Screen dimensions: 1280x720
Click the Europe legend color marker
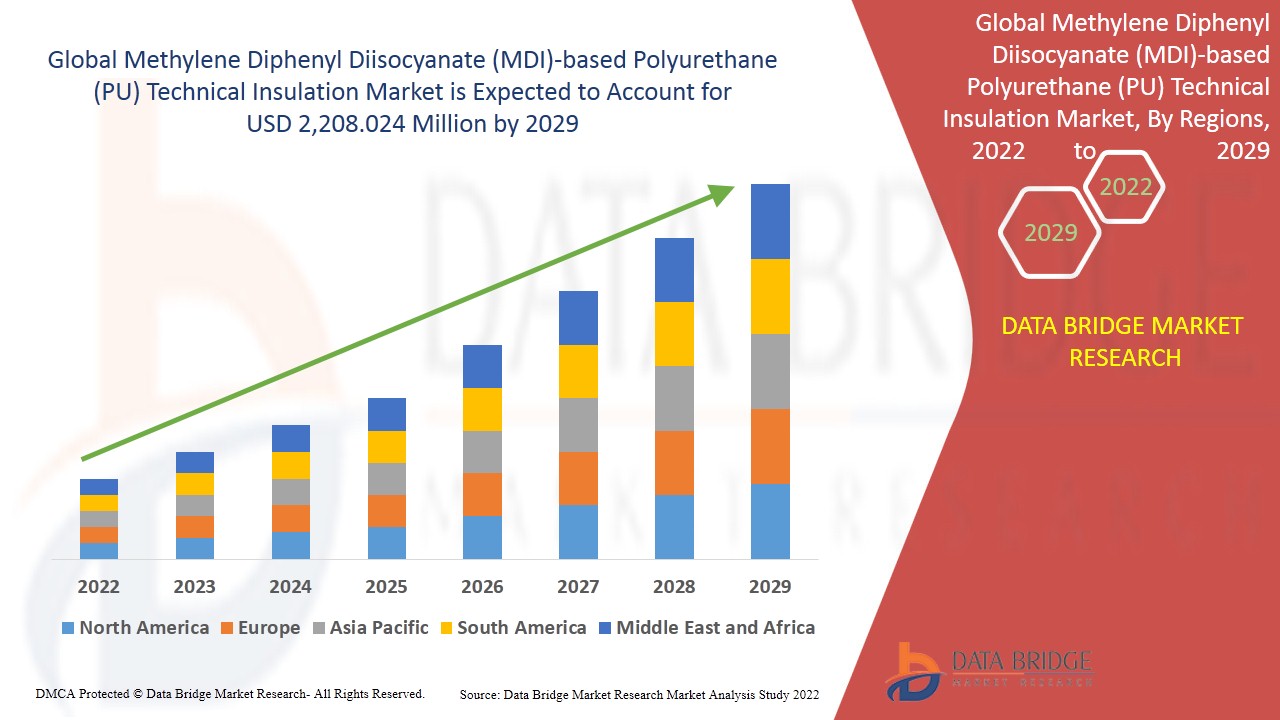point(225,628)
